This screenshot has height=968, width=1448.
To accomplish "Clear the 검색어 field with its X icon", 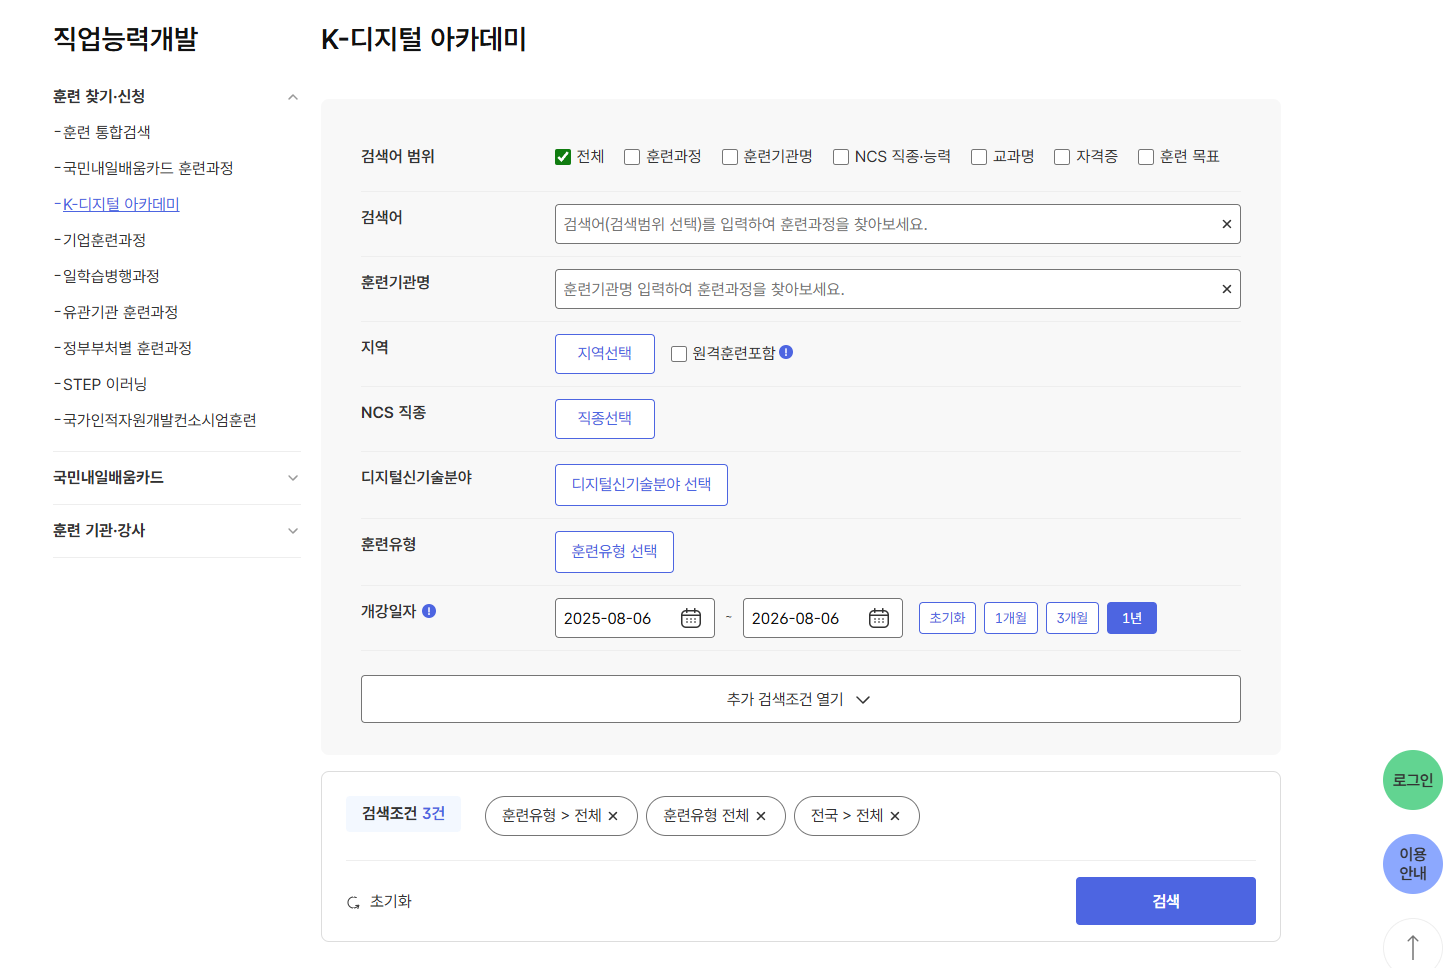I will tap(1226, 224).
